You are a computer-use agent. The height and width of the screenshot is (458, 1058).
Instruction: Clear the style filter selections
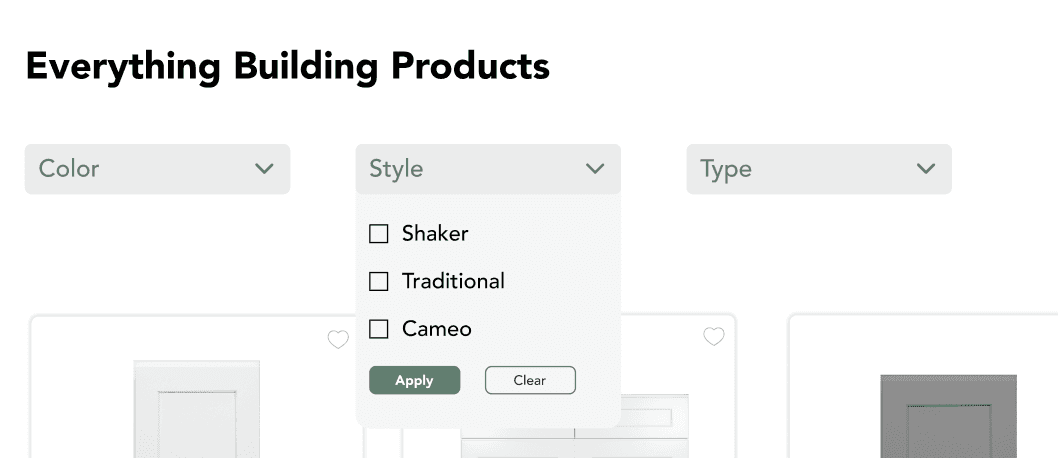pos(530,380)
